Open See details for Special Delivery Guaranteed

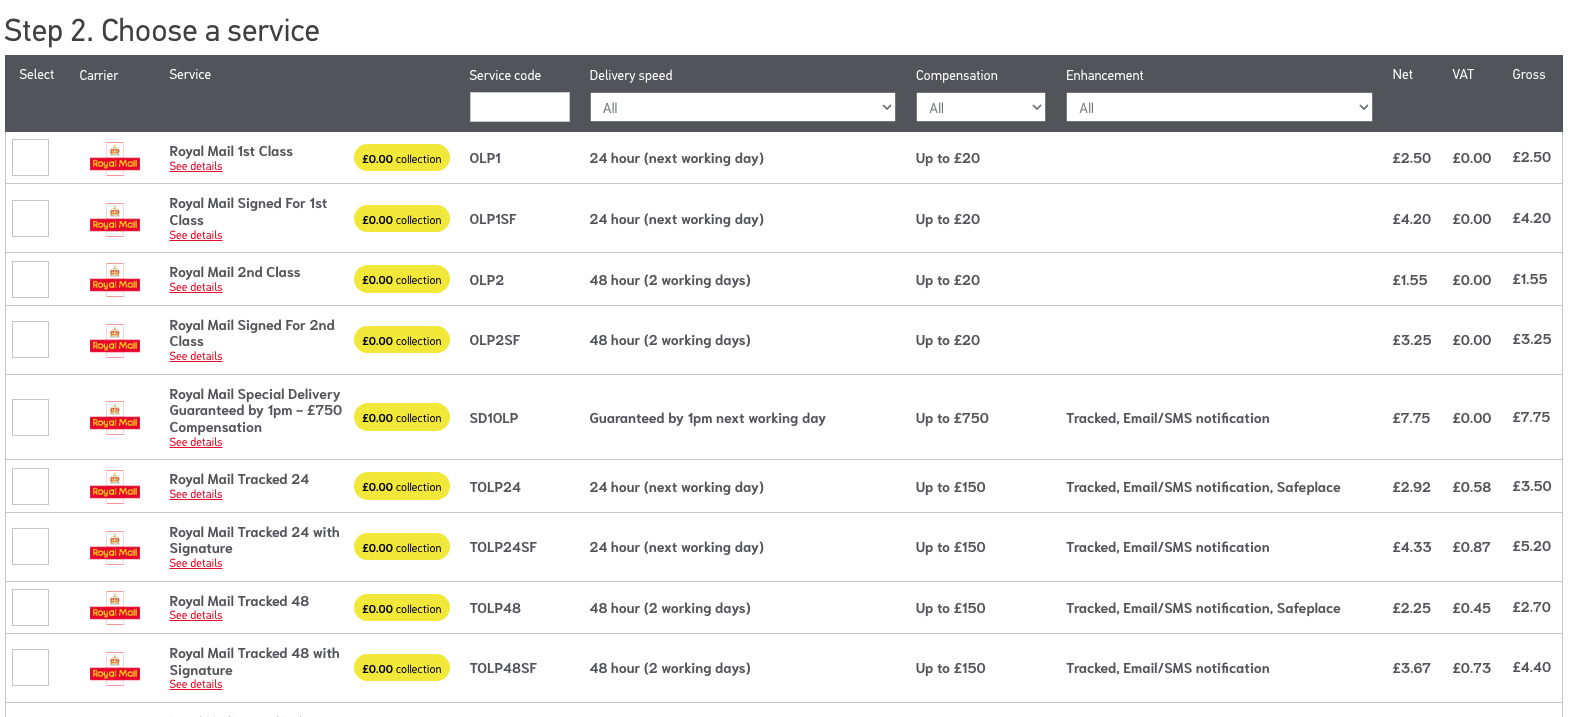click(x=196, y=443)
